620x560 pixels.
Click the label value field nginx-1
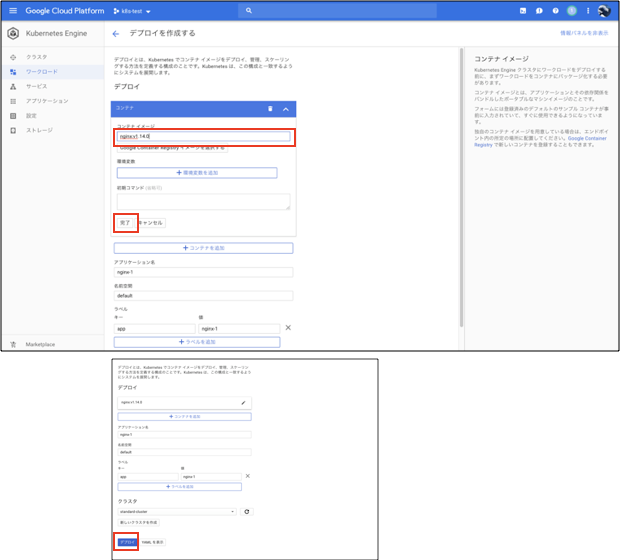click(x=239, y=329)
